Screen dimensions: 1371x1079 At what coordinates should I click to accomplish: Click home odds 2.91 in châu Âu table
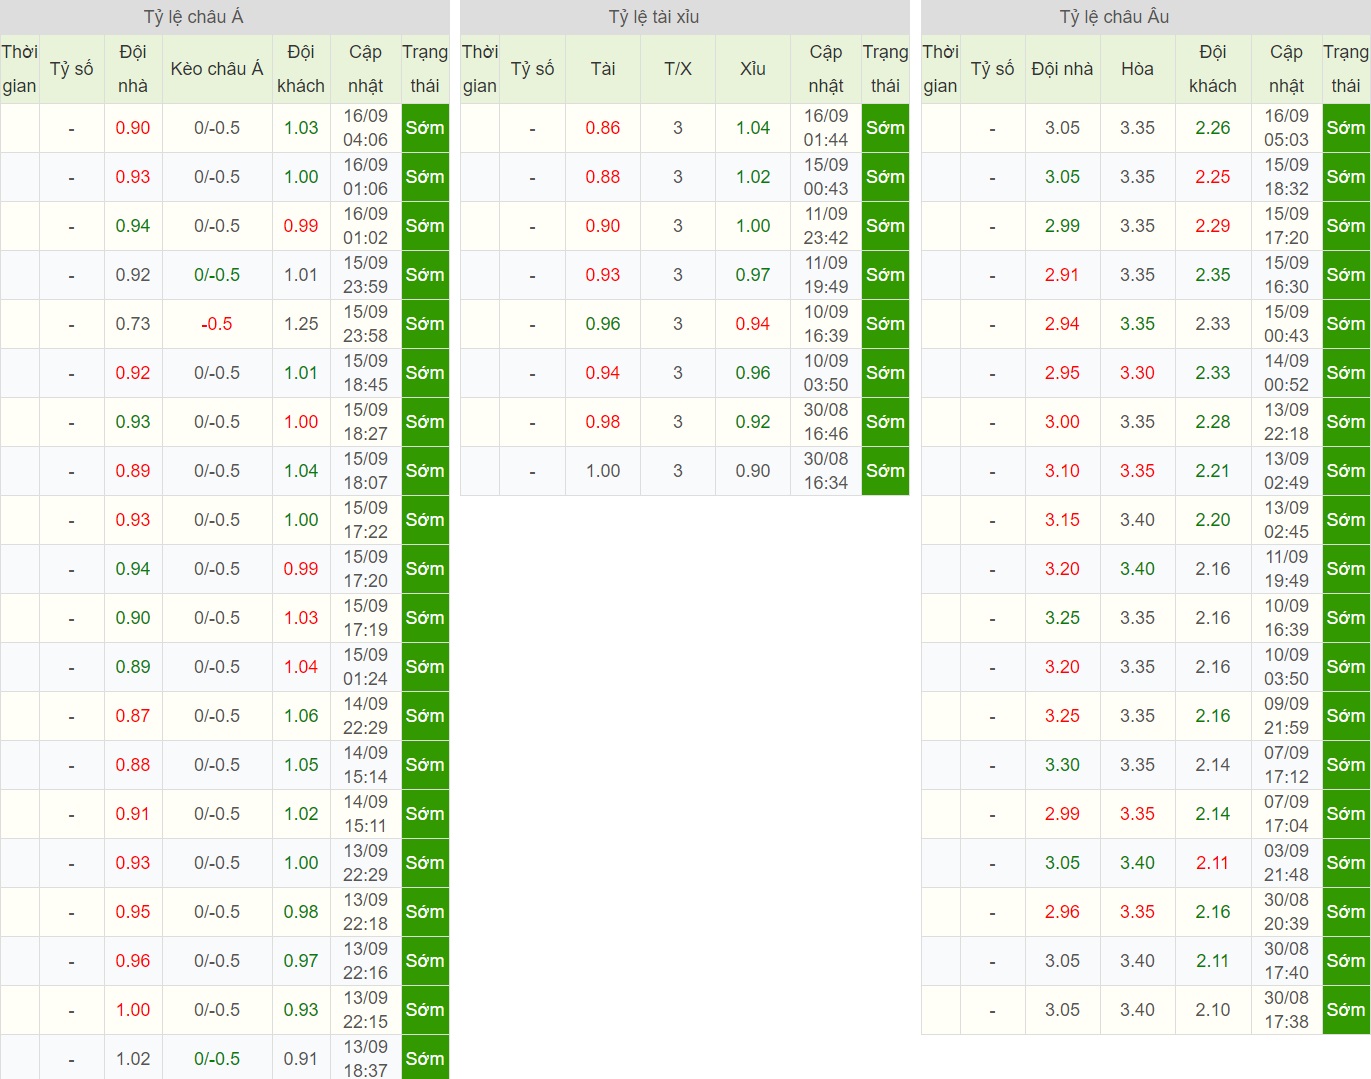1062,275
